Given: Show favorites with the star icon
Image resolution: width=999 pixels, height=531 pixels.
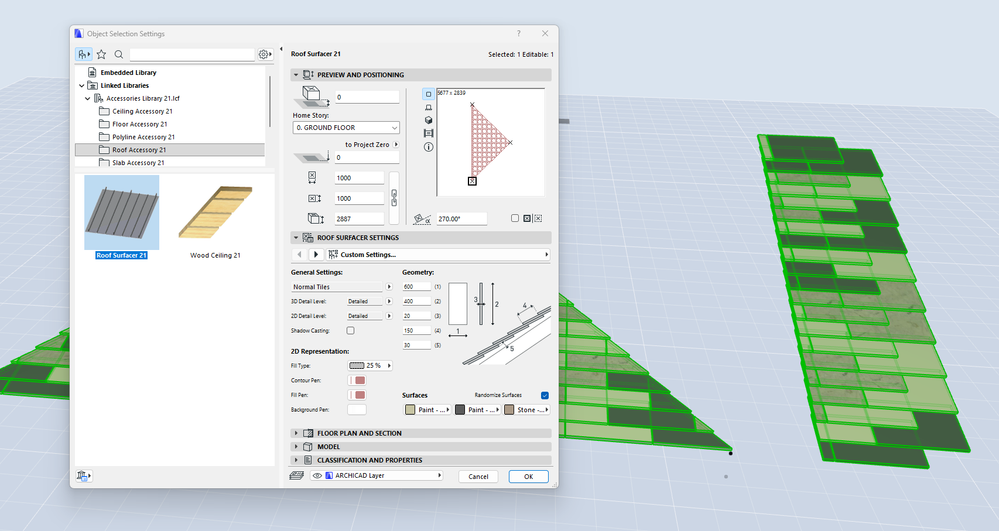Looking at the screenshot, I should [101, 55].
